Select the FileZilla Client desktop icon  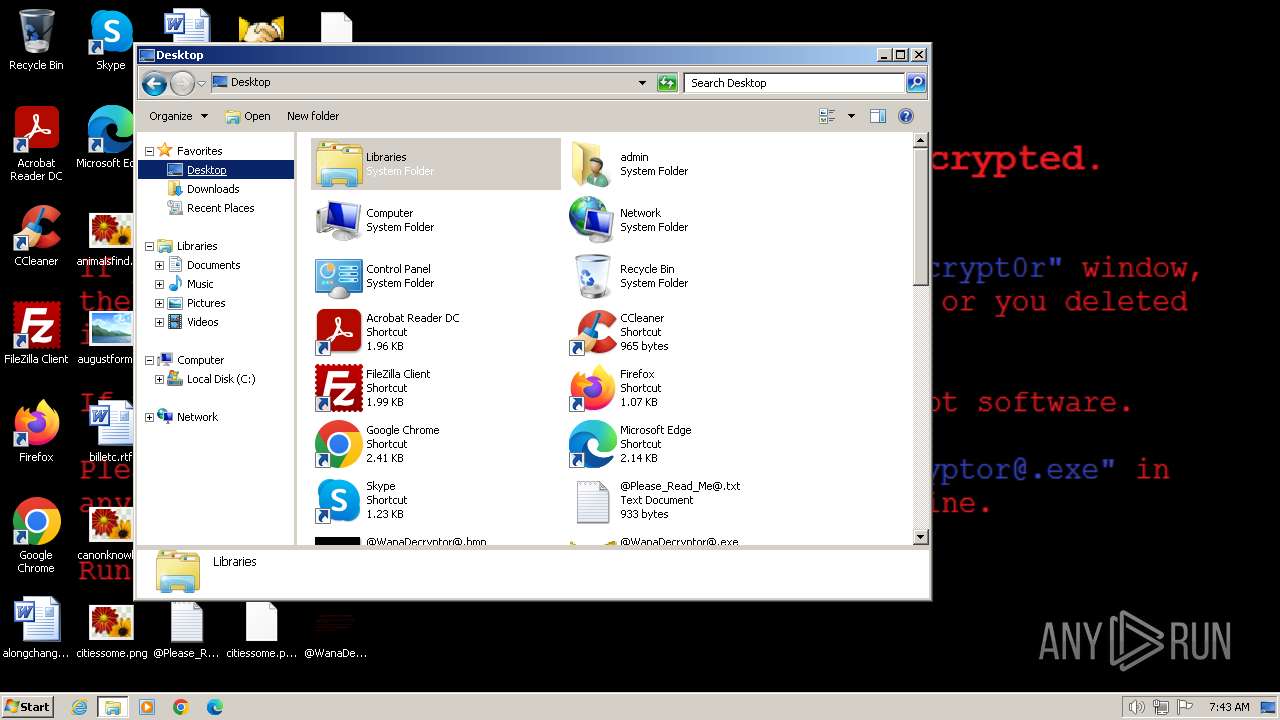[x=36, y=334]
